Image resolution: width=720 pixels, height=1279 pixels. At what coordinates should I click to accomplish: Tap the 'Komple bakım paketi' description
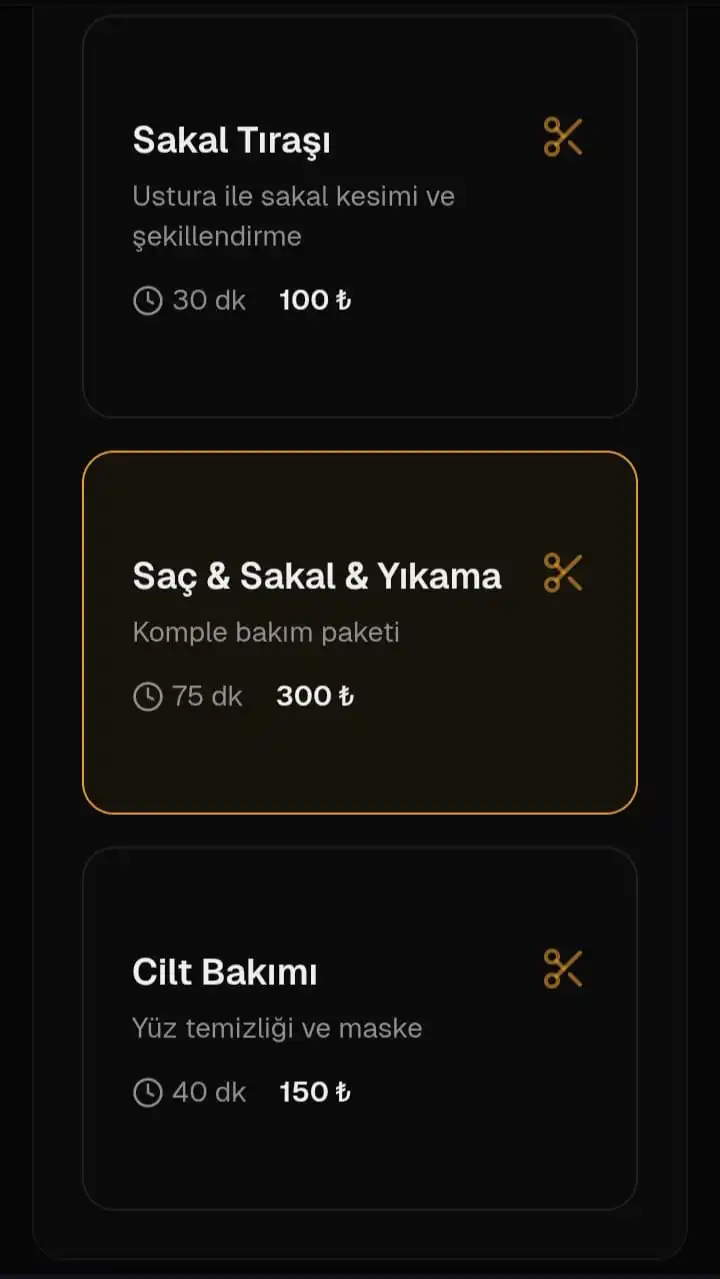point(266,632)
